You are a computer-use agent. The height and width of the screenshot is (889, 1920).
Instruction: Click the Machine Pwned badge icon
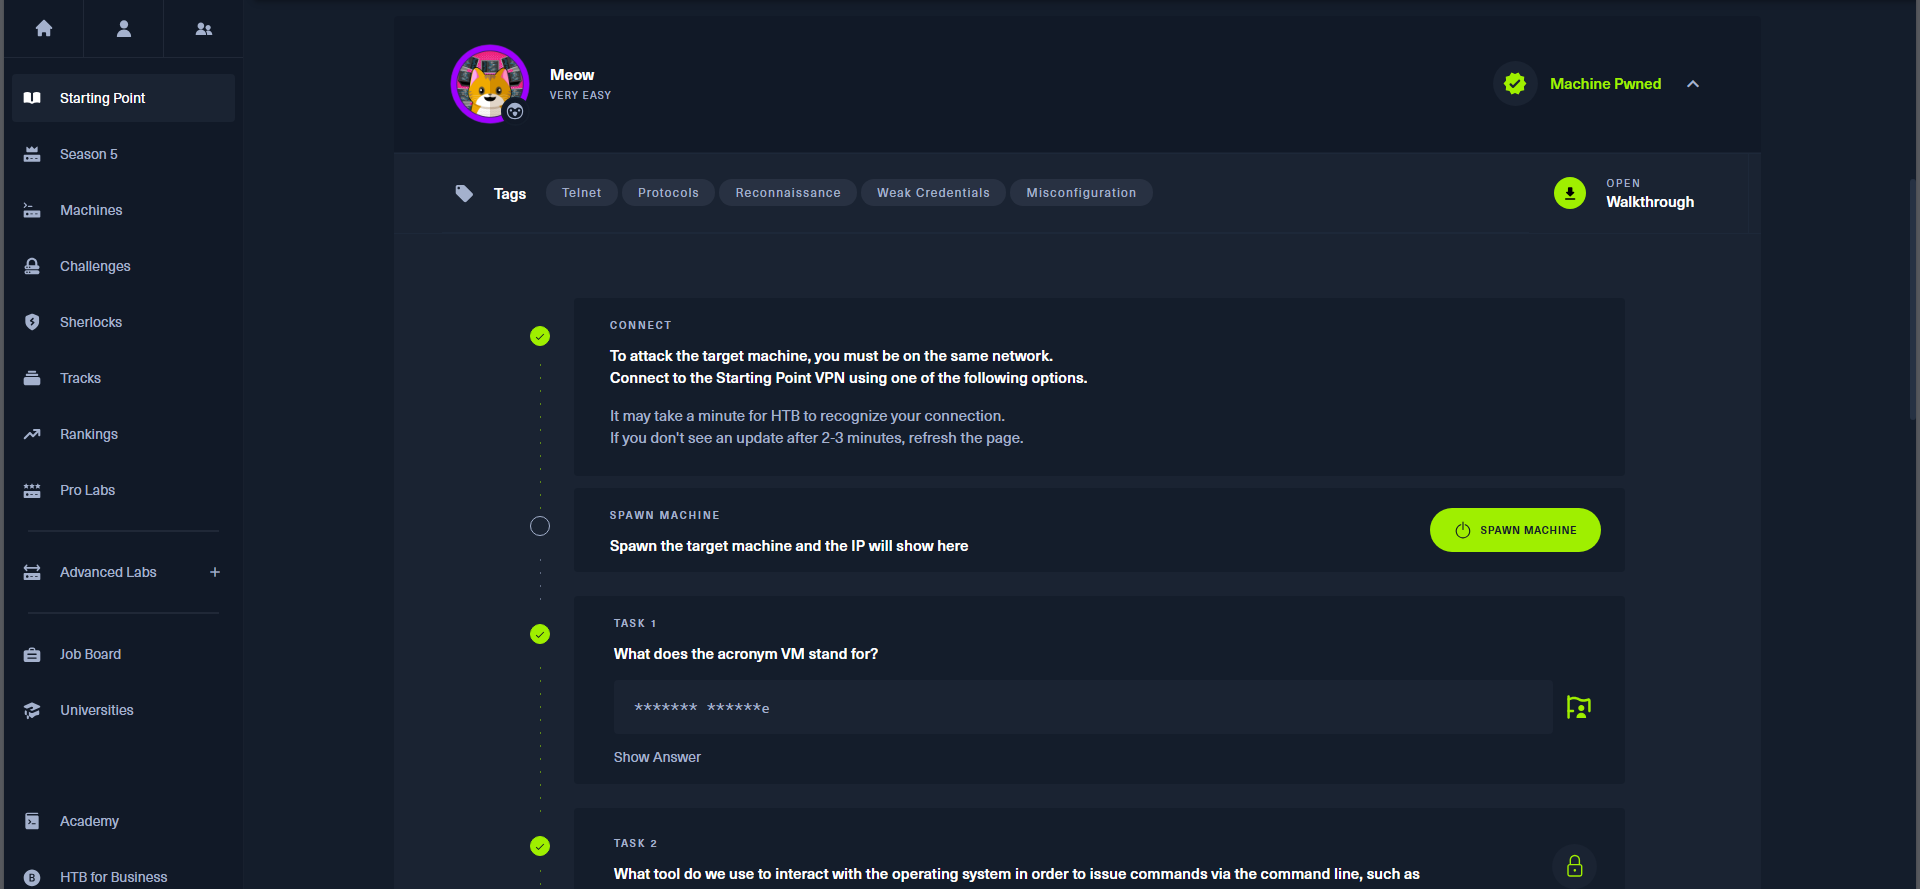pyautogui.click(x=1515, y=84)
